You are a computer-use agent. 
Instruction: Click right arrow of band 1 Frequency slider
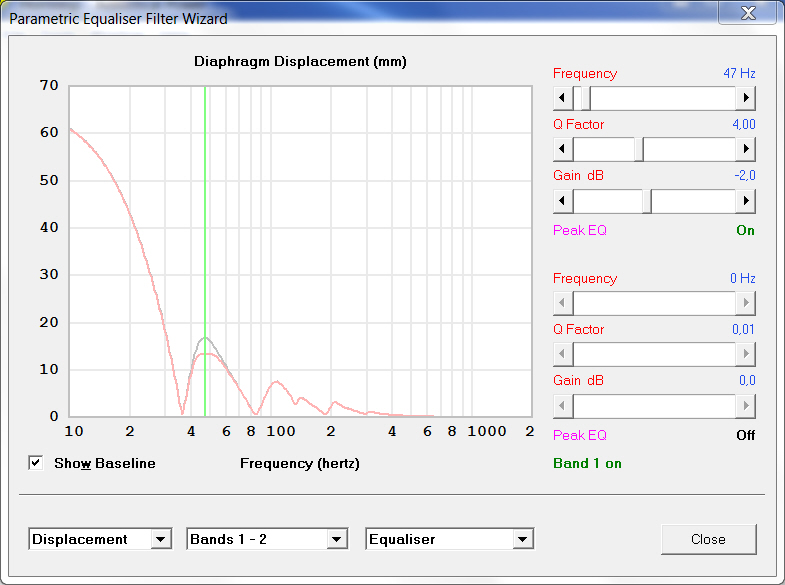tap(745, 98)
